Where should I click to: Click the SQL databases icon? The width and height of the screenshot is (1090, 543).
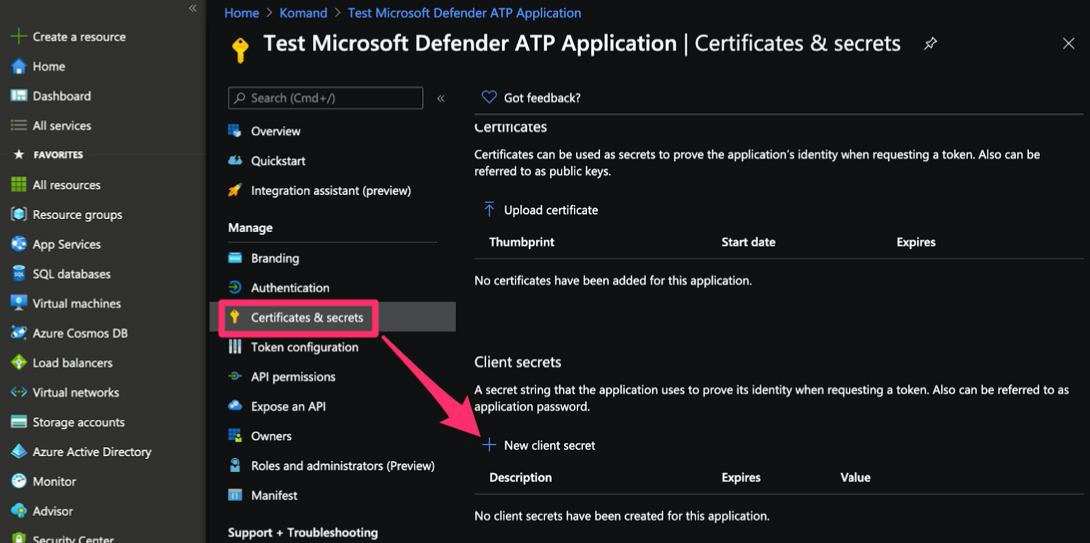pyautogui.click(x=19, y=274)
